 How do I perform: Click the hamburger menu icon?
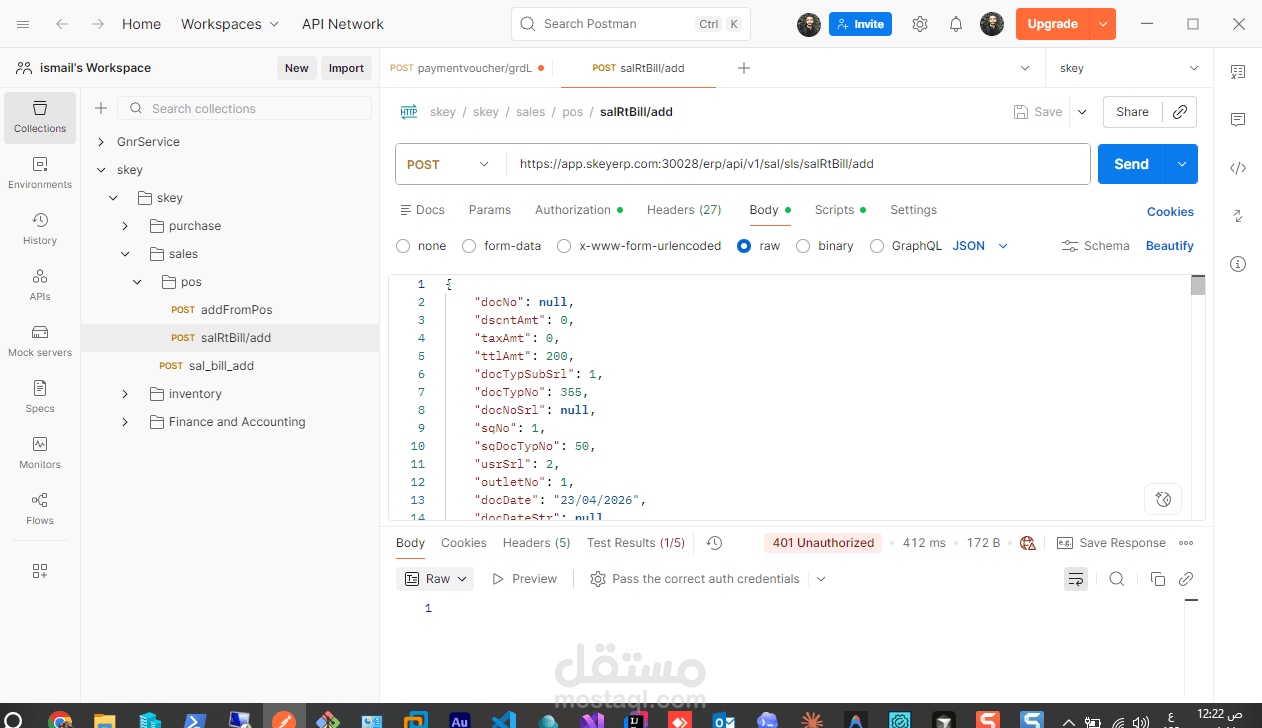click(x=23, y=24)
